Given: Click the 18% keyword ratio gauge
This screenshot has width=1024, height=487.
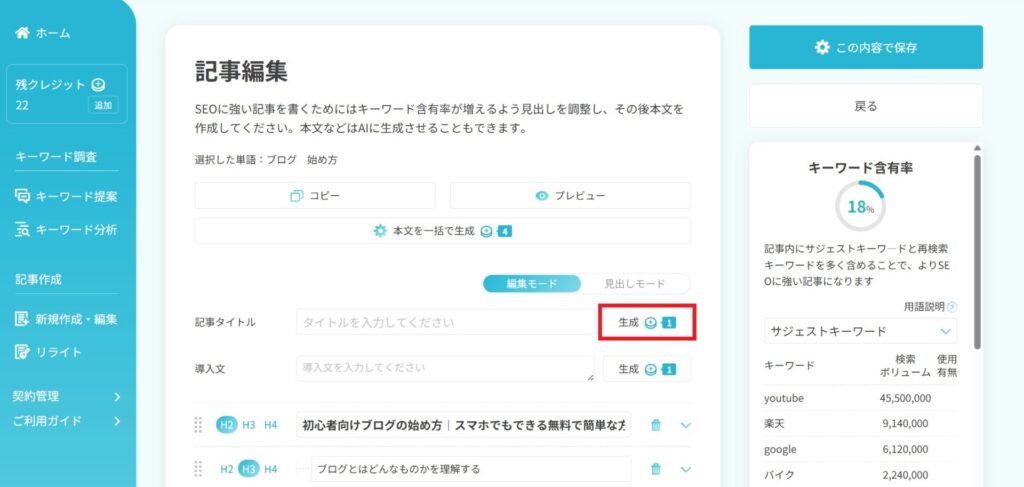Looking at the screenshot, I should coord(860,206).
